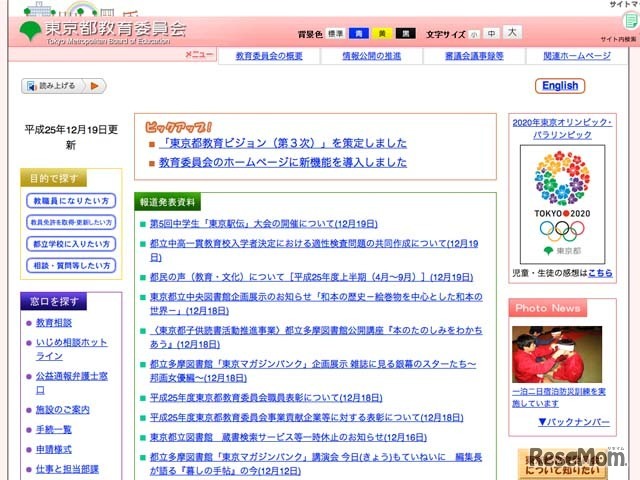Open こちら link for student impressions
This screenshot has width=640, height=480.
click(x=600, y=273)
